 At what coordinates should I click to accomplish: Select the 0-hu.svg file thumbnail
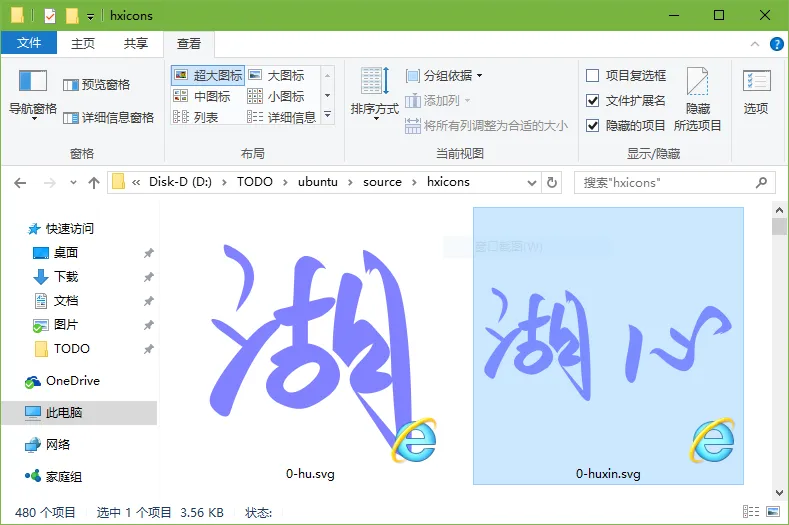[310, 346]
